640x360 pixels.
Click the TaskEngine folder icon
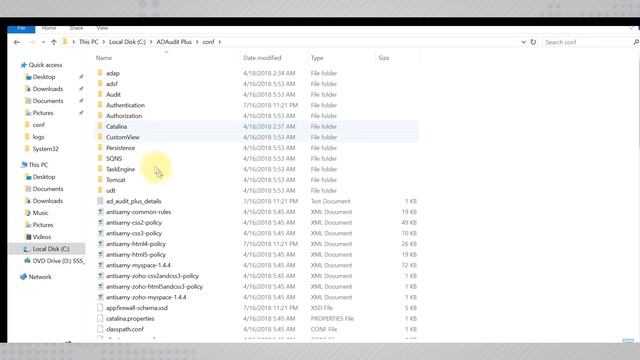[x=100, y=169]
